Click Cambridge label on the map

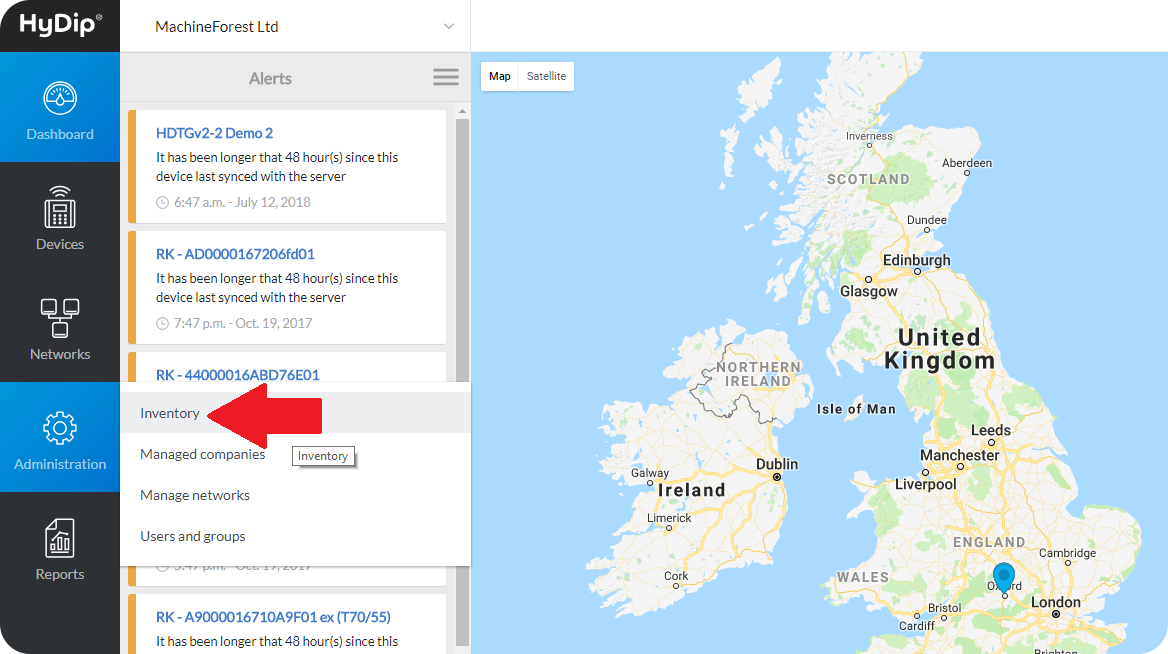1067,553
